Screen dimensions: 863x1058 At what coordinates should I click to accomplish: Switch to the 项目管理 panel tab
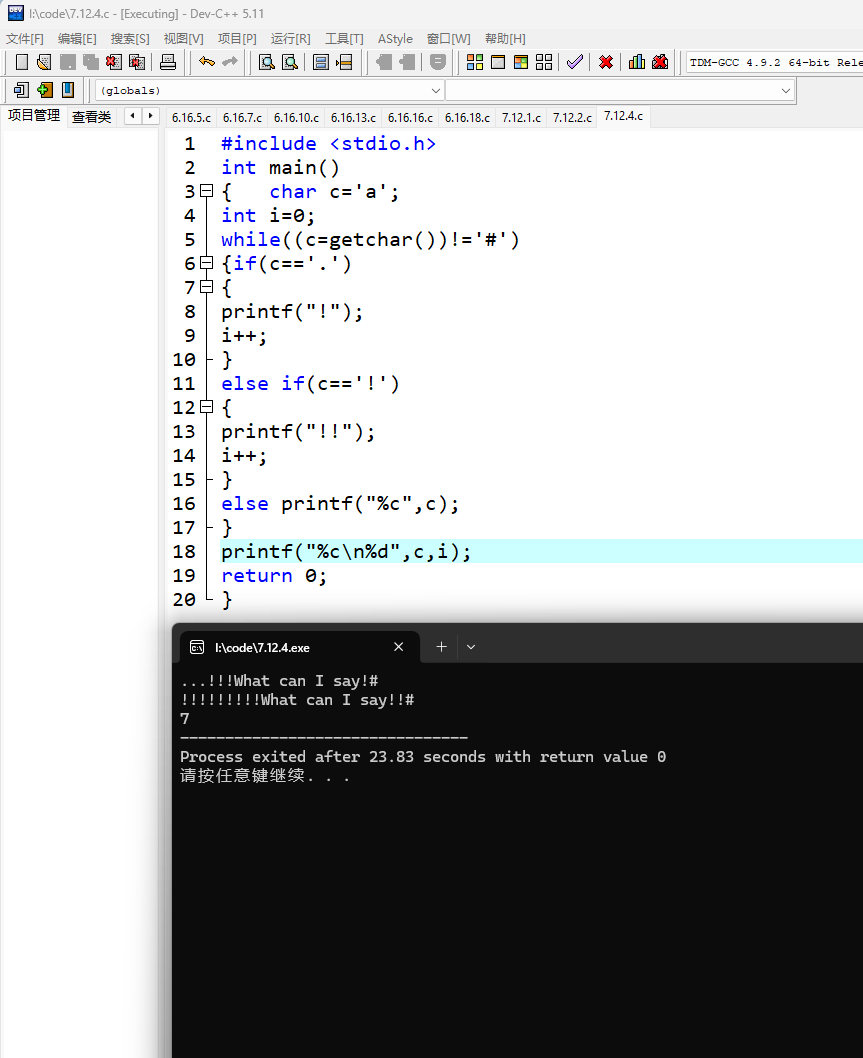click(34, 116)
